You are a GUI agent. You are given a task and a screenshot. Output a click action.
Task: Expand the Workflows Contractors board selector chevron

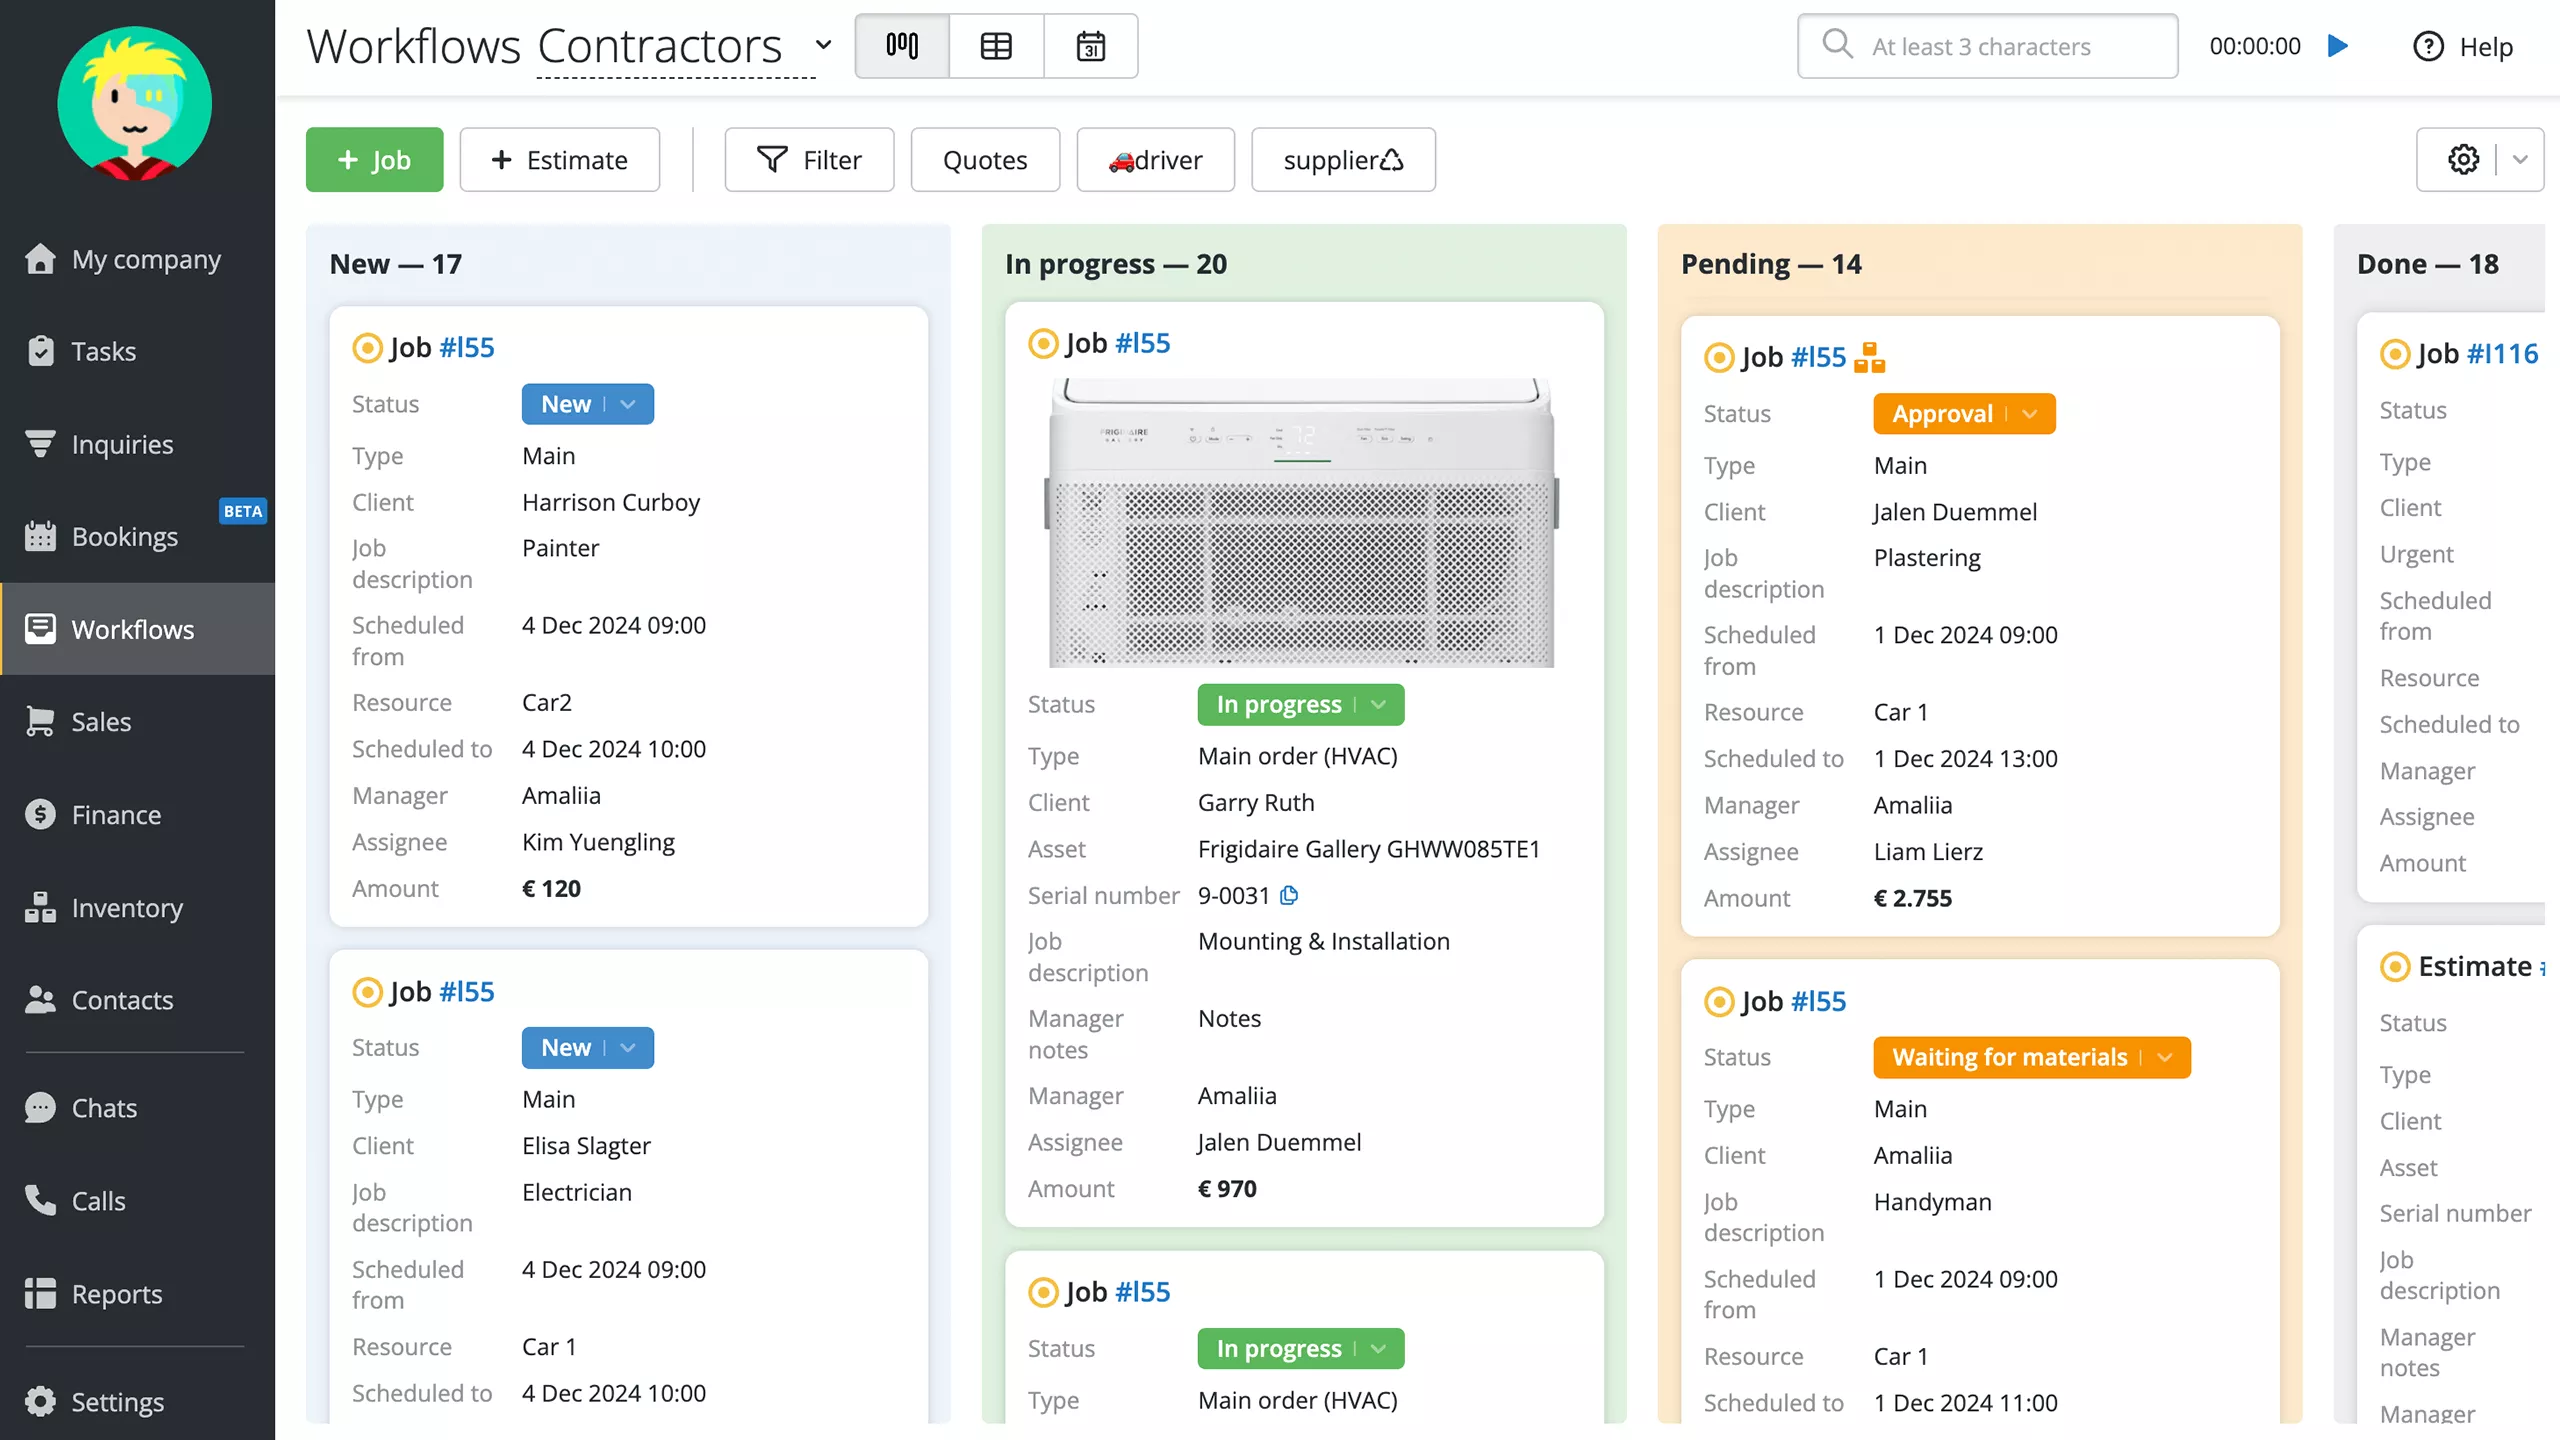click(823, 46)
